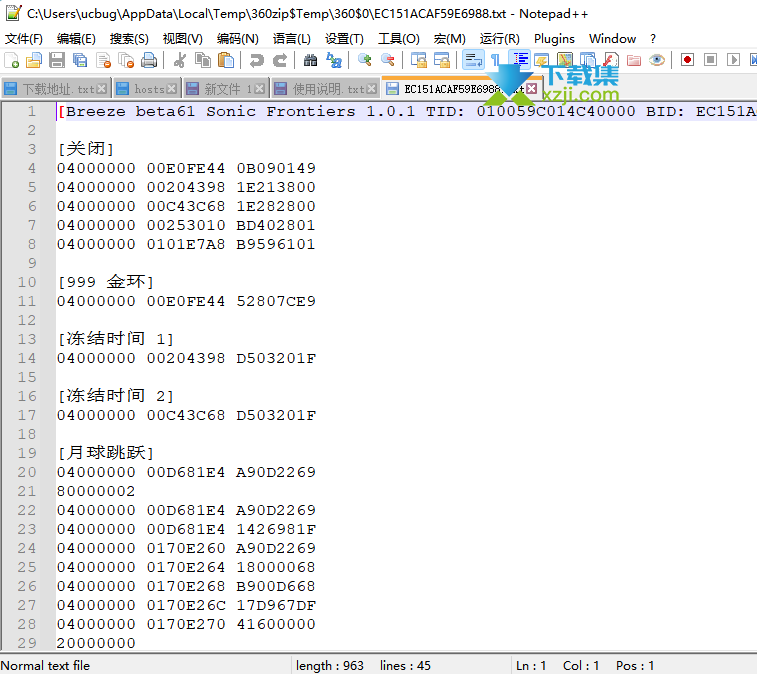The width and height of the screenshot is (757, 674).
Task: Close the current document via toolbar
Action: [103, 60]
